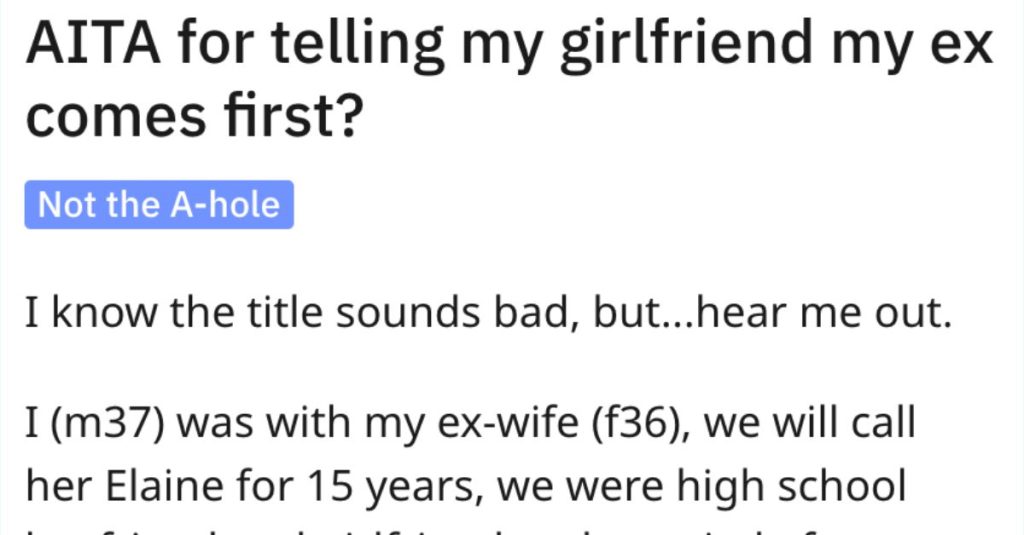The height and width of the screenshot is (535, 1024).
Task: Click "comes first?" in the headline
Action: tap(194, 116)
